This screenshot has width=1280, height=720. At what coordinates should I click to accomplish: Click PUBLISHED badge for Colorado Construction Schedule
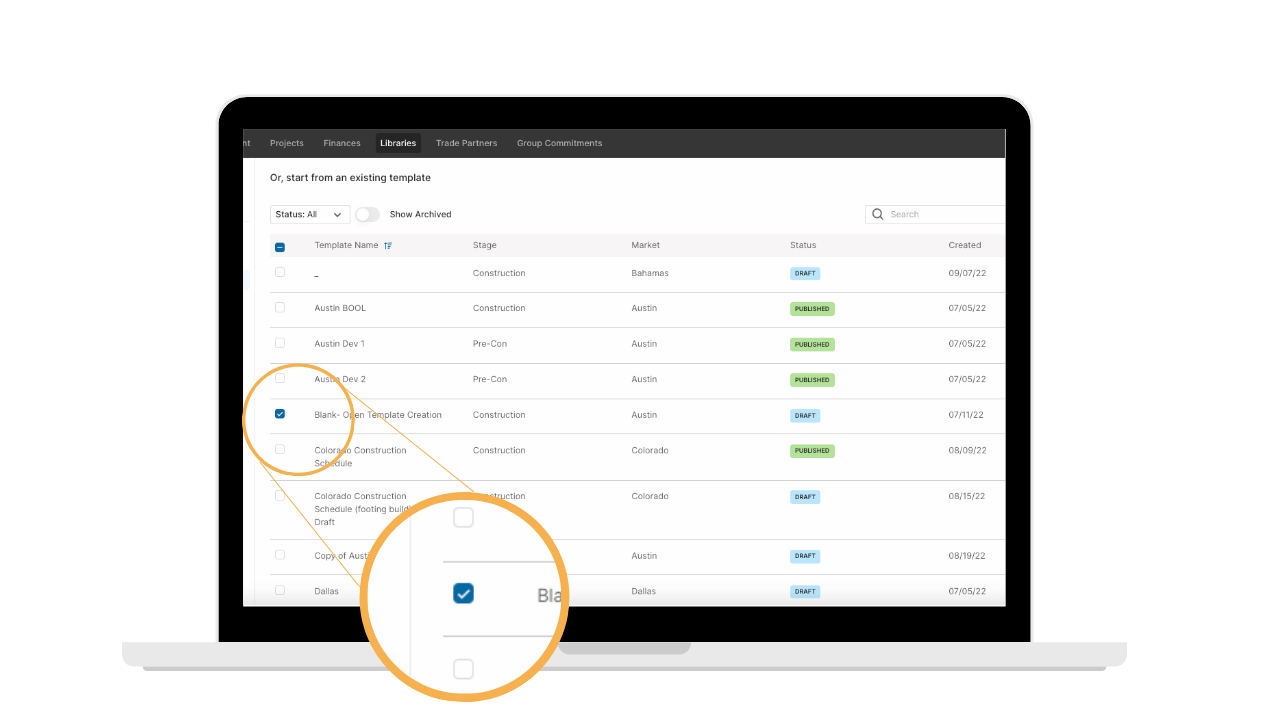(x=812, y=451)
